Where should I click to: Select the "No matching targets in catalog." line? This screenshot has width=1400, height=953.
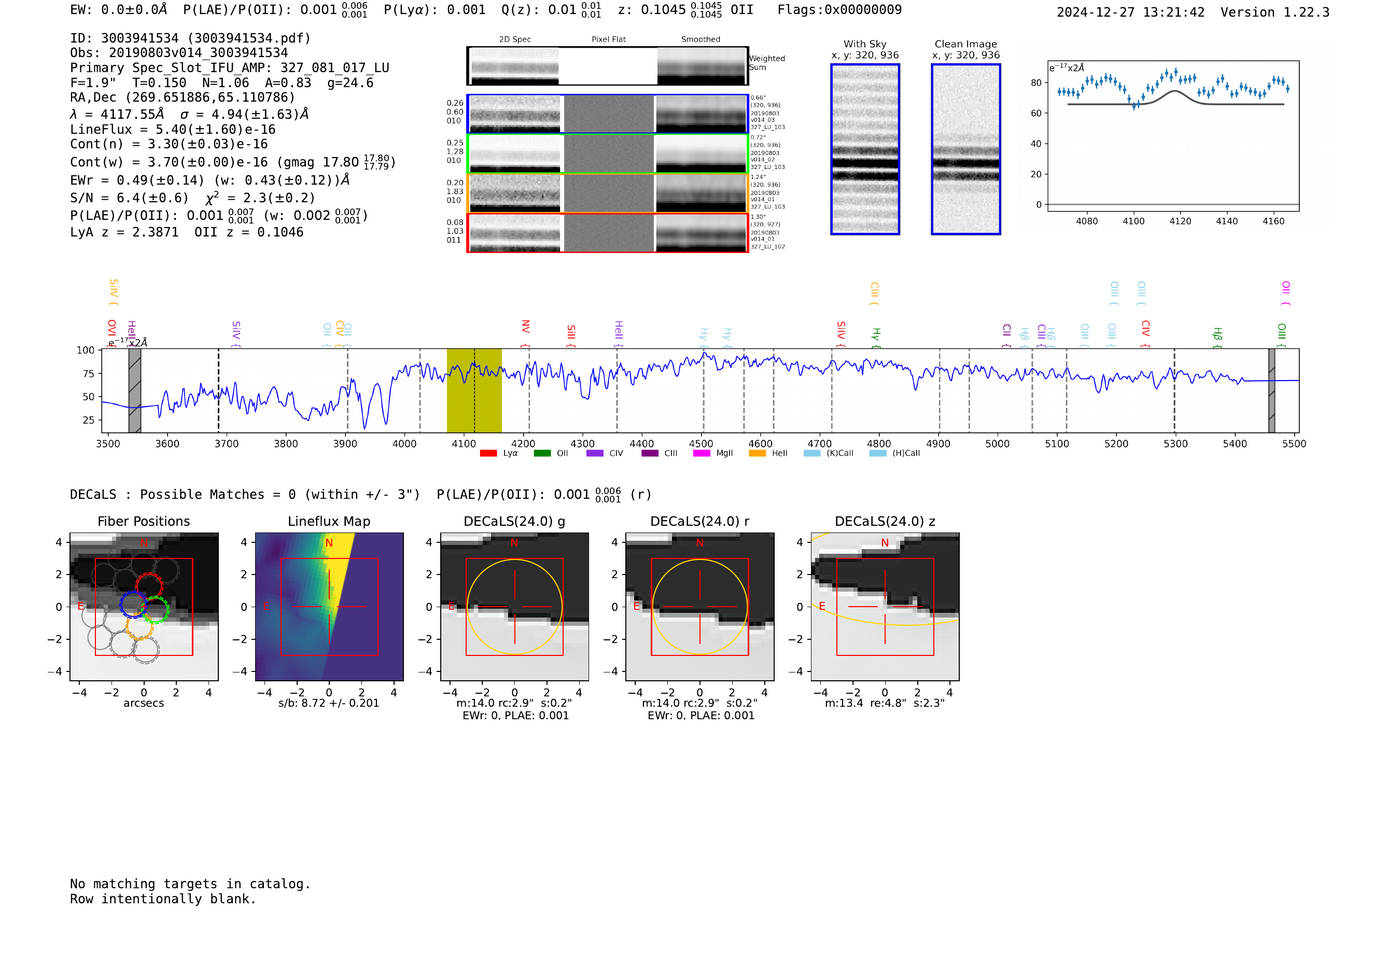pyautogui.click(x=190, y=884)
